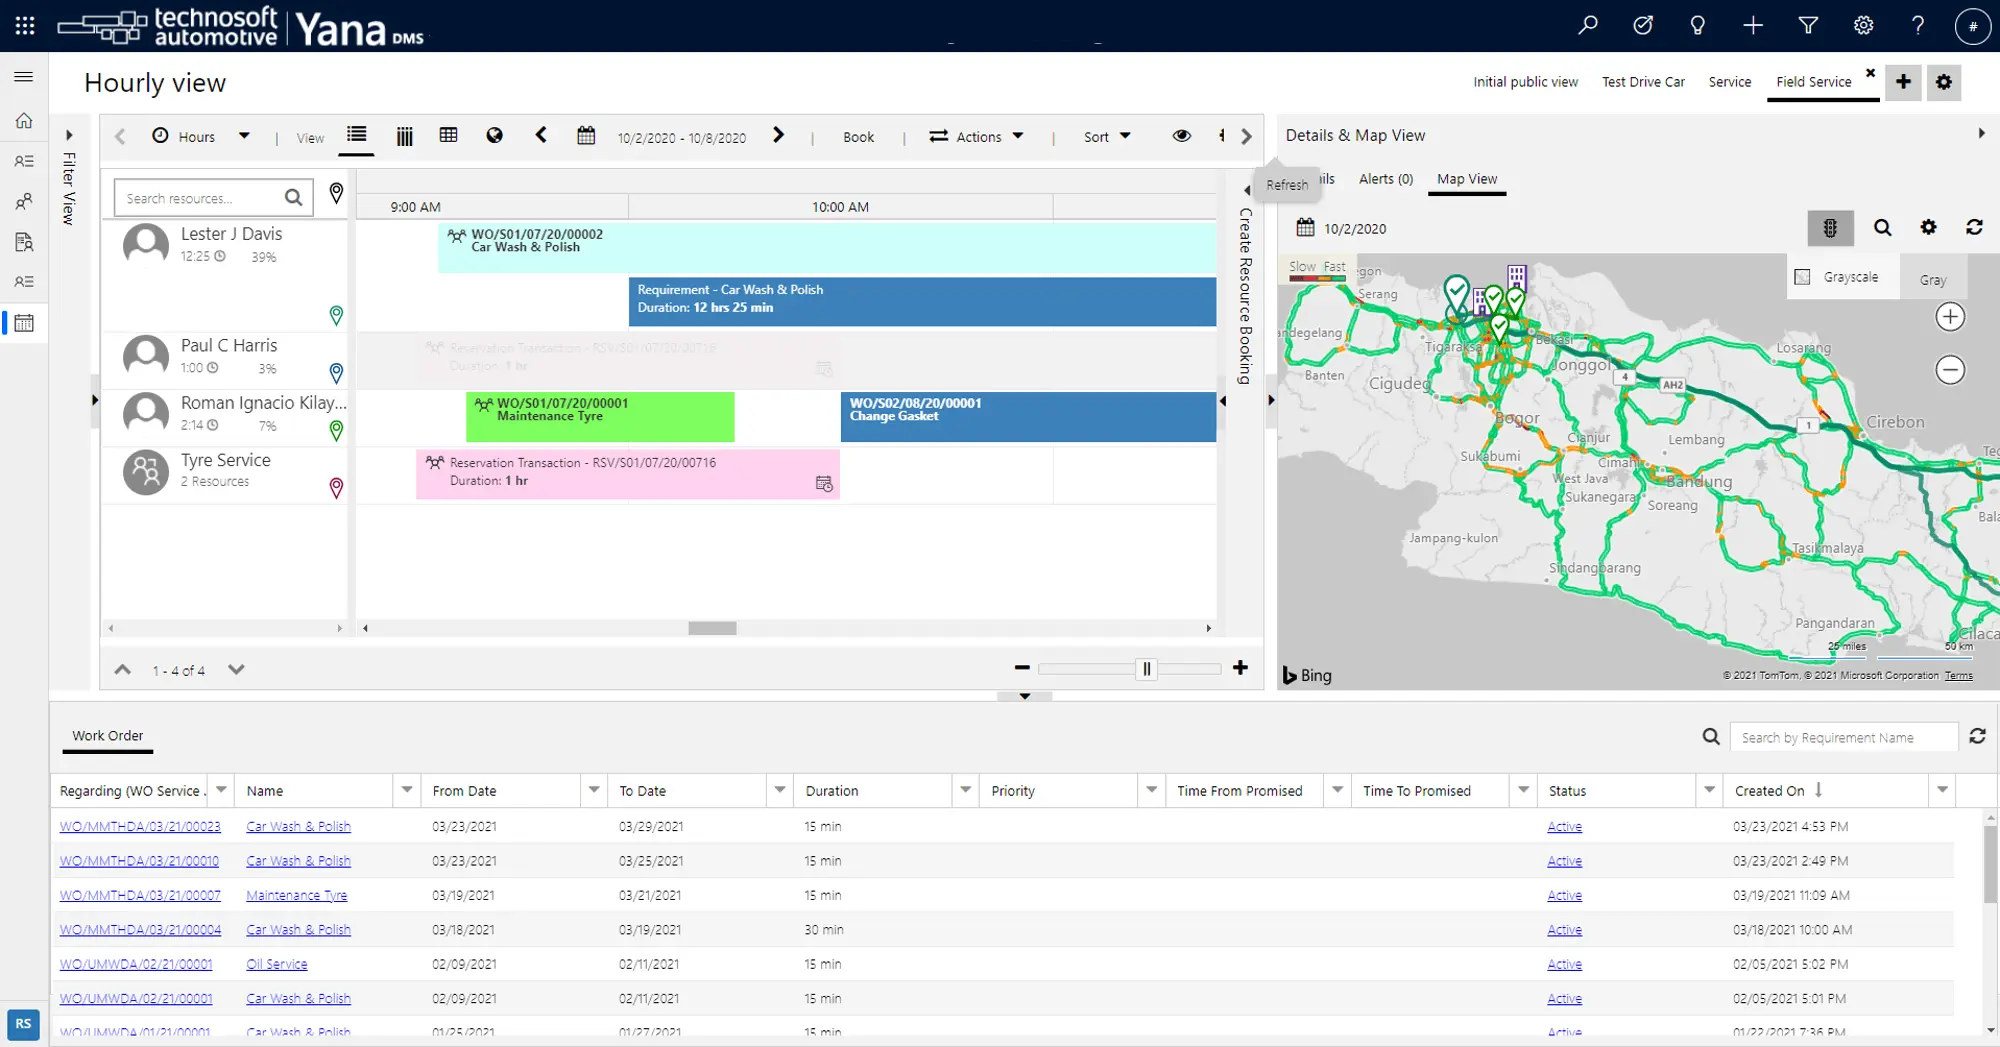Open the app launcher grid icon
Viewport: 2000px width, 1047px height.
click(25, 26)
